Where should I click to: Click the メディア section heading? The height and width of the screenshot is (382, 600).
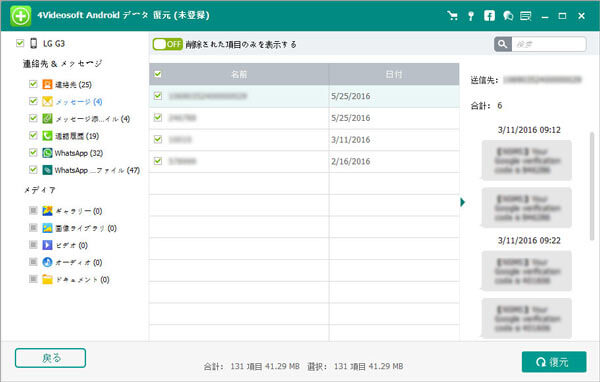(x=40, y=190)
